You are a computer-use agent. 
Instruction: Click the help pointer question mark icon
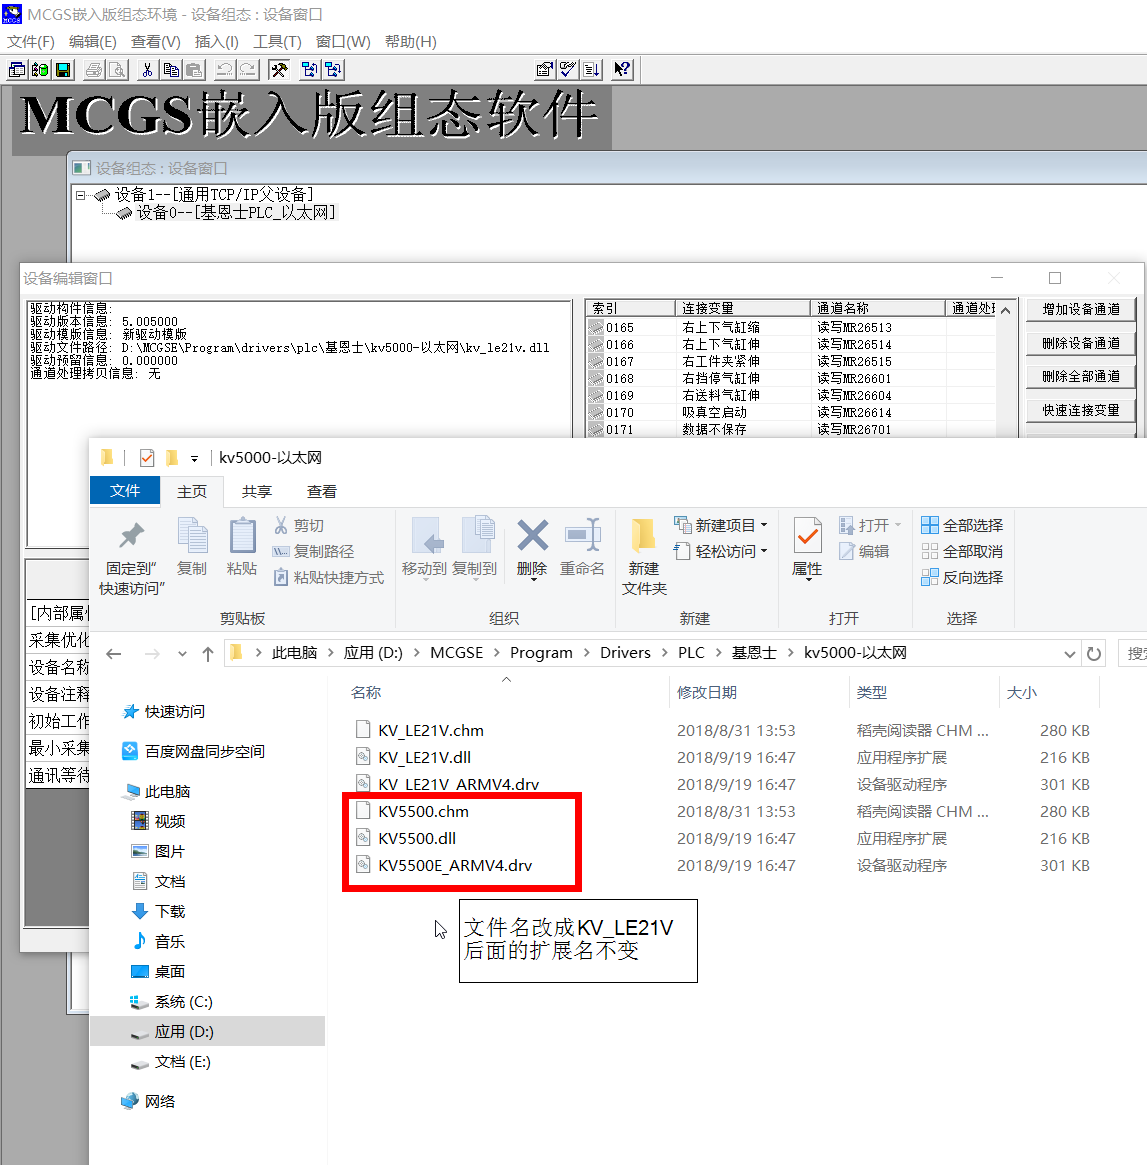coord(622,70)
